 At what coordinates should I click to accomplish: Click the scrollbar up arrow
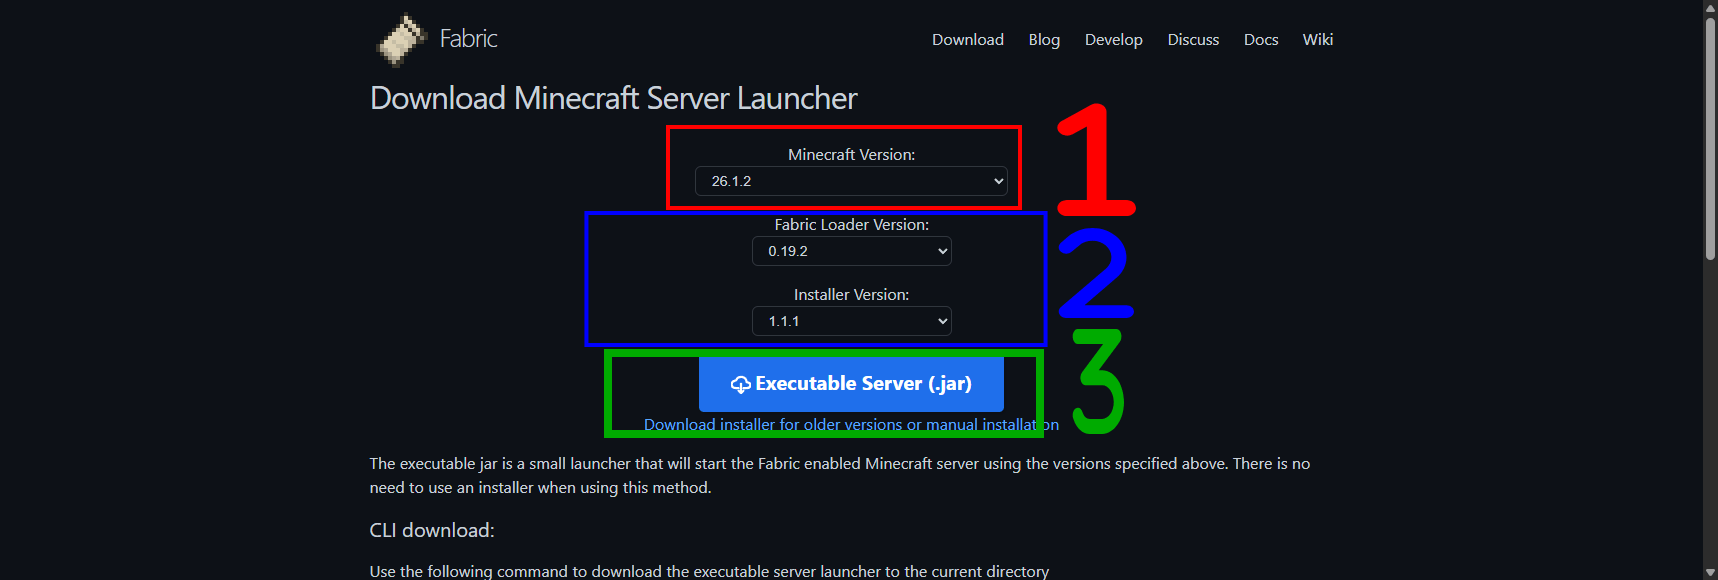point(1710,7)
